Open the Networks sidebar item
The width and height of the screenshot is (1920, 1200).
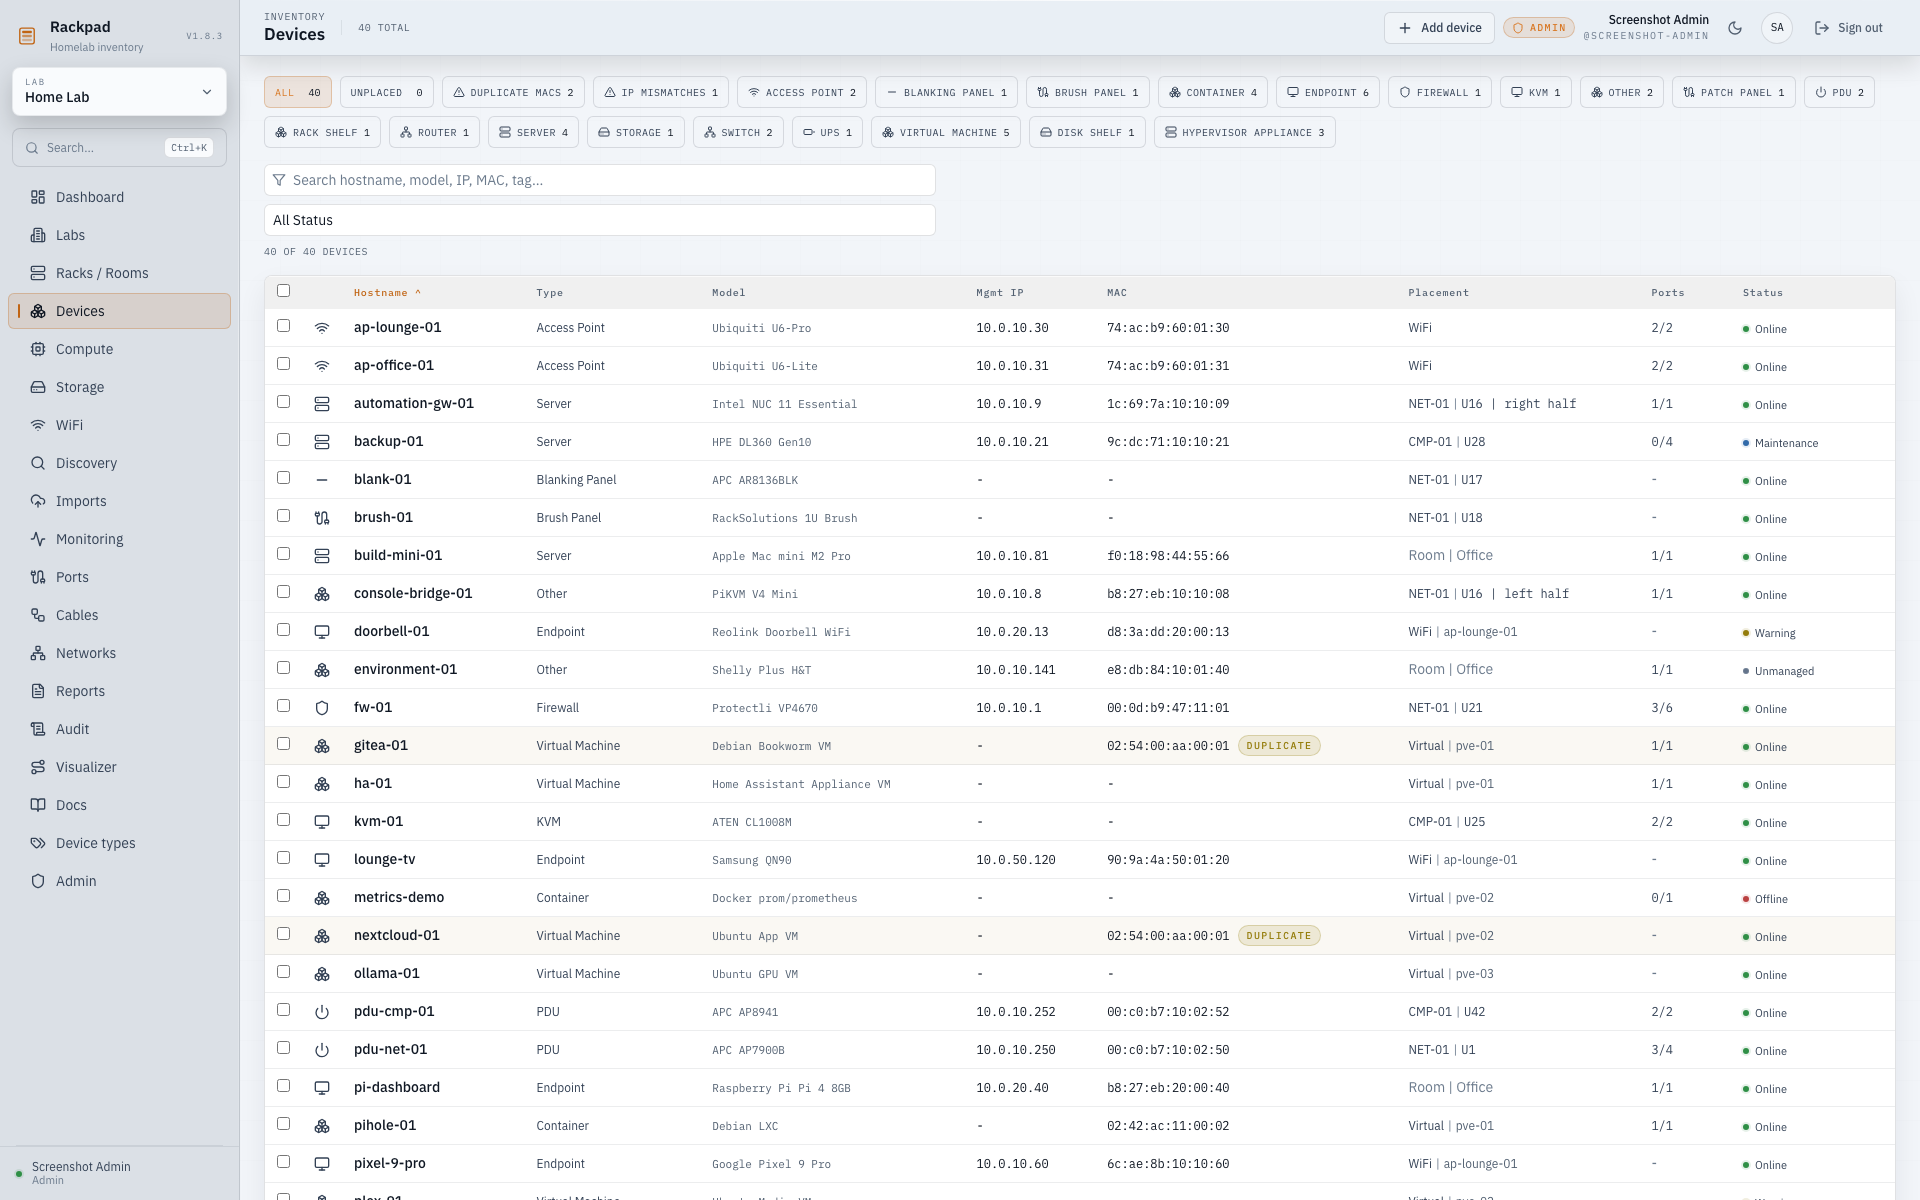click(x=119, y=653)
